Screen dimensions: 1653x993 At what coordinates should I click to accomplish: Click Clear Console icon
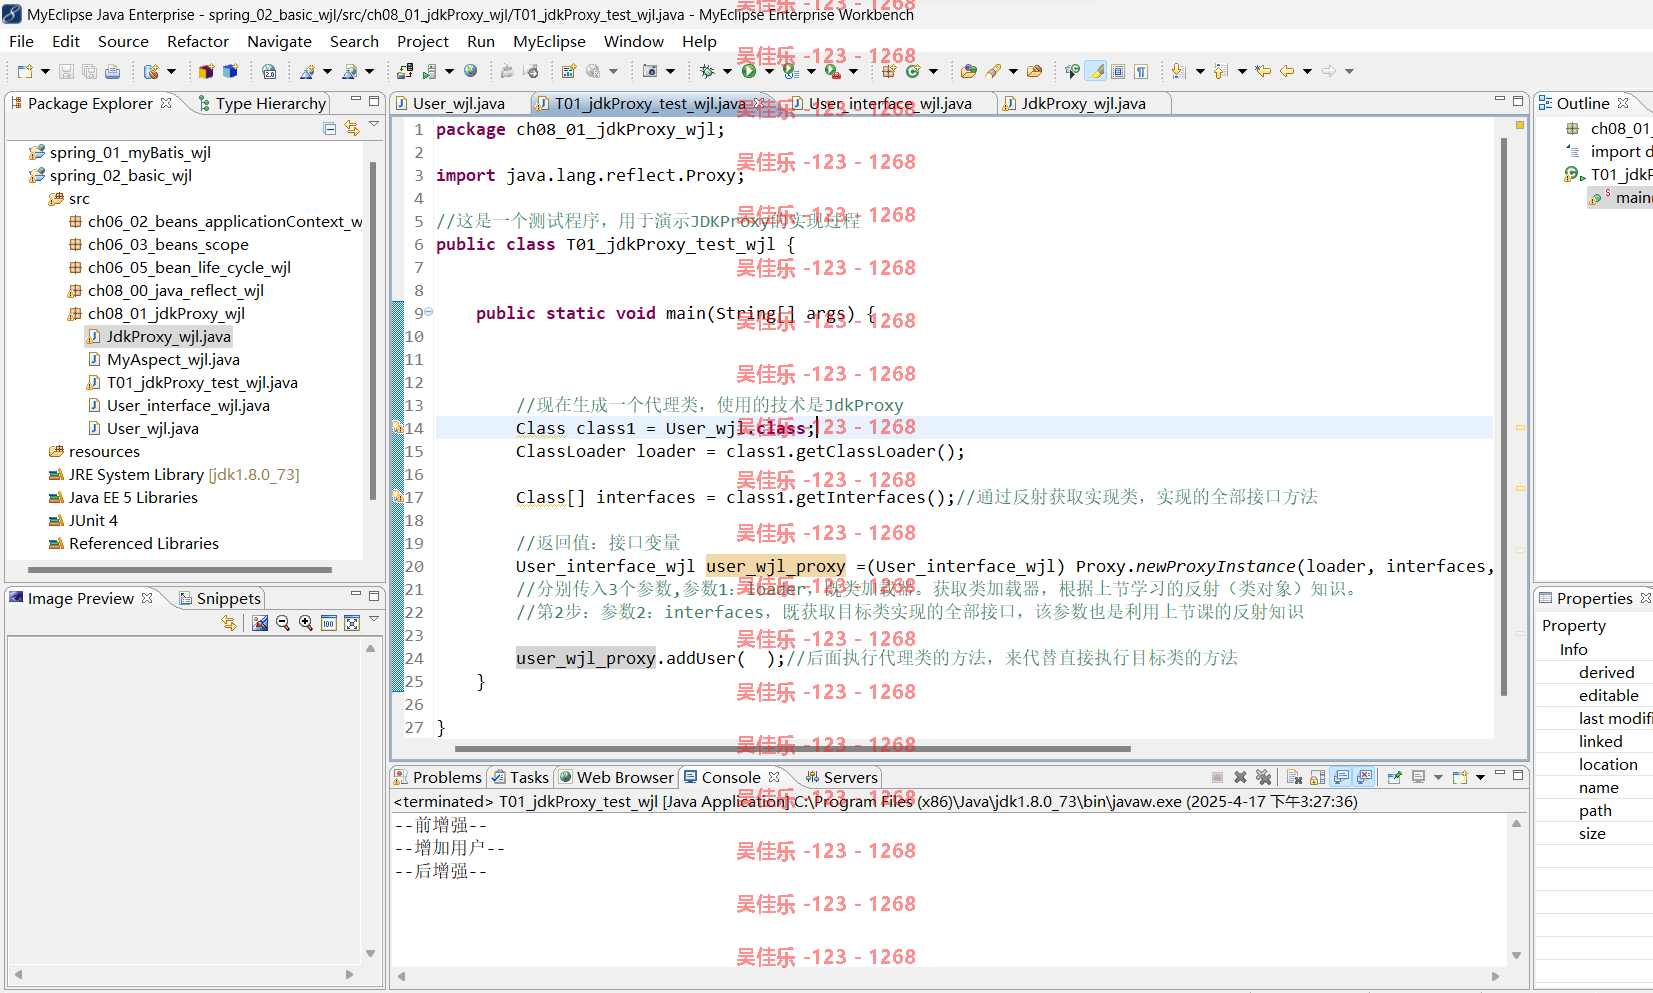click(x=1294, y=777)
